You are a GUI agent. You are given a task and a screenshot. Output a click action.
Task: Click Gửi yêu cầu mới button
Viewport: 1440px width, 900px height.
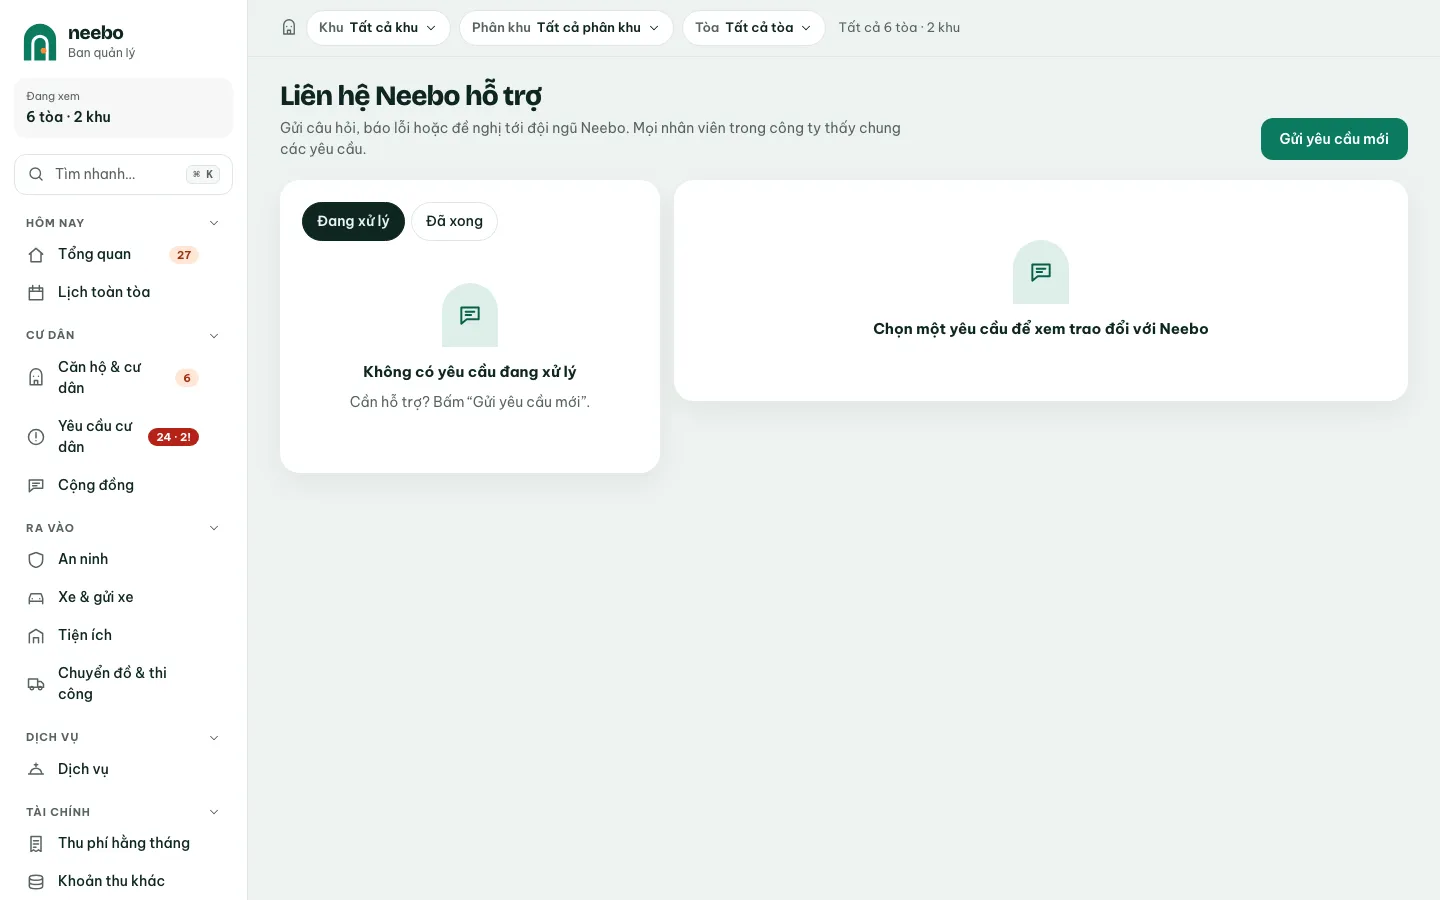coord(1334,139)
